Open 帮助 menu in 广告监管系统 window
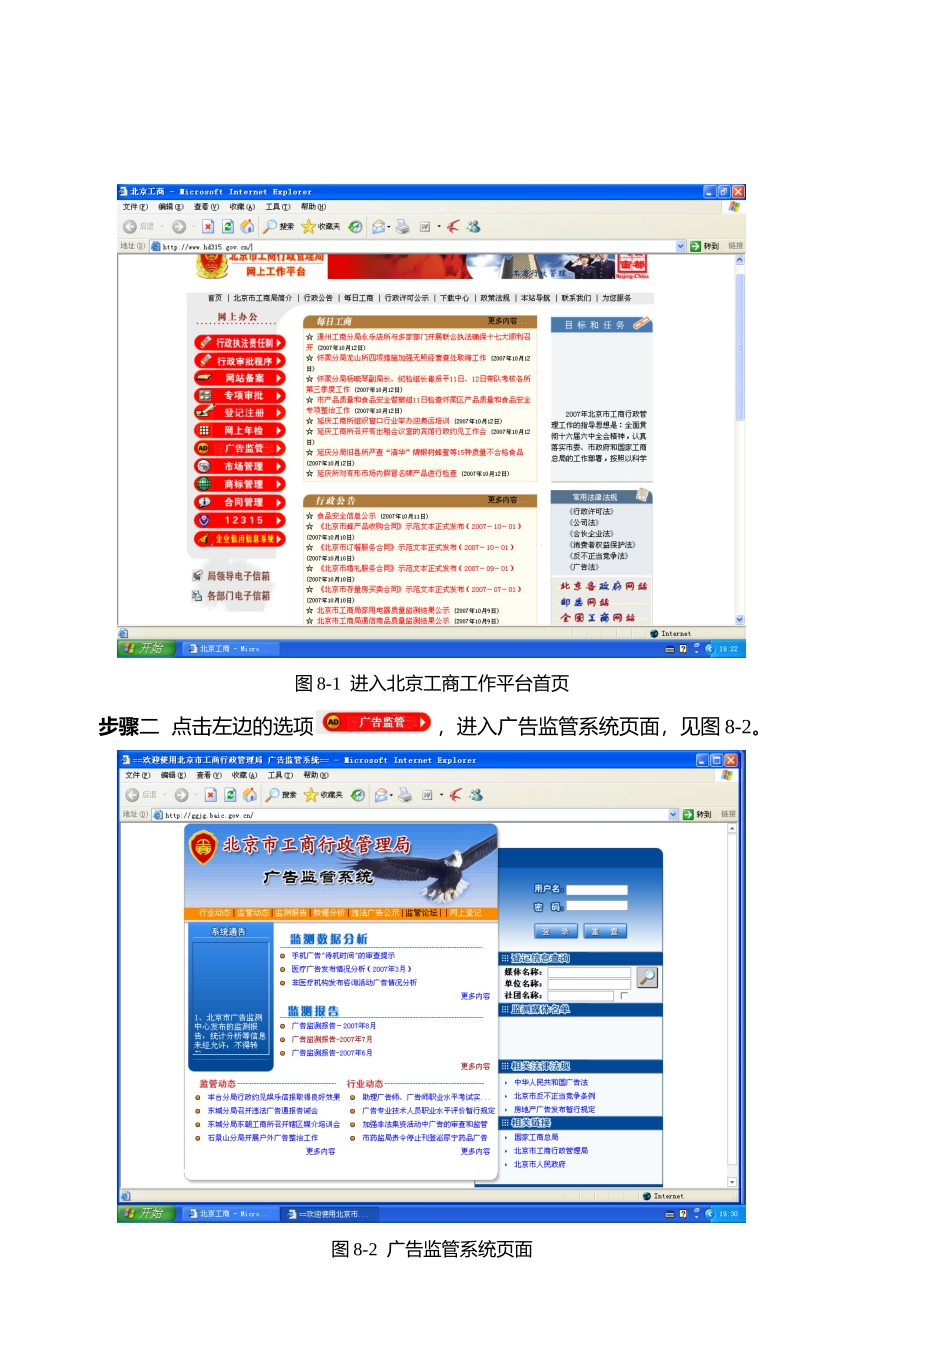The image size is (950, 1353). click(x=316, y=775)
